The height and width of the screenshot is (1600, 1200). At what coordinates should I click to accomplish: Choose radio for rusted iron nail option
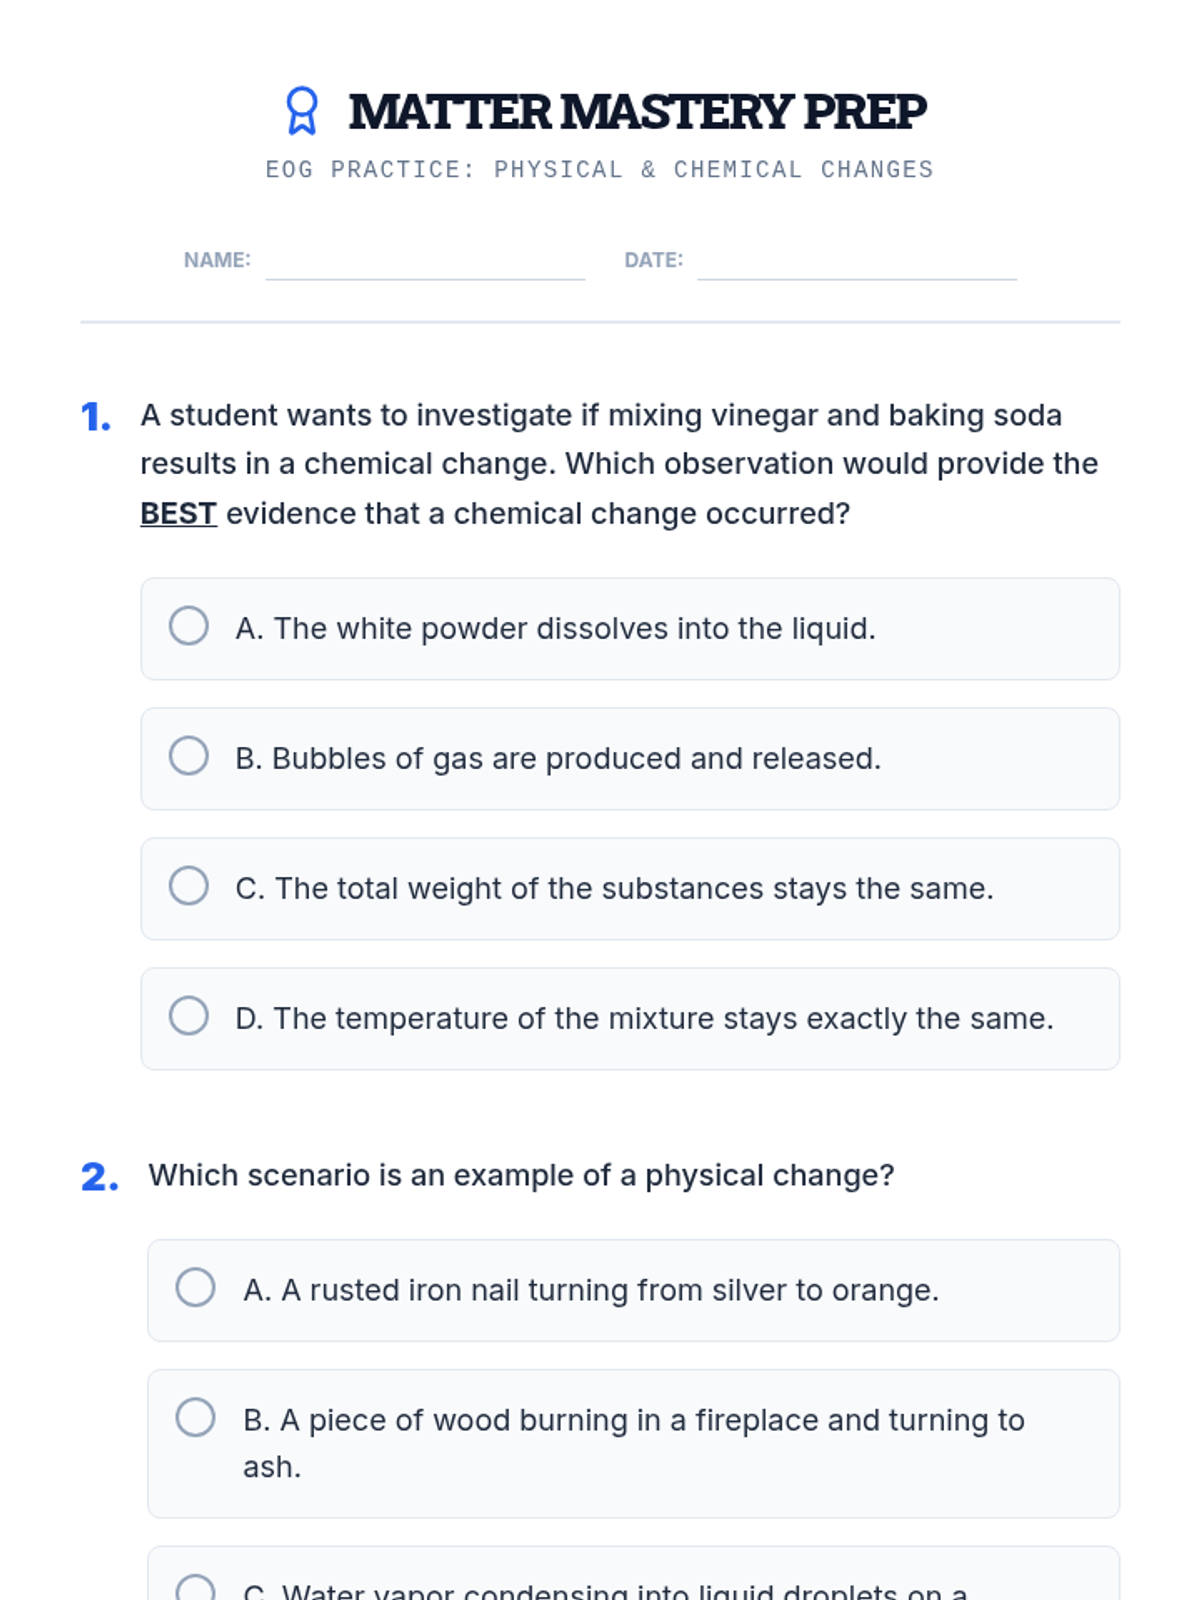(196, 1288)
